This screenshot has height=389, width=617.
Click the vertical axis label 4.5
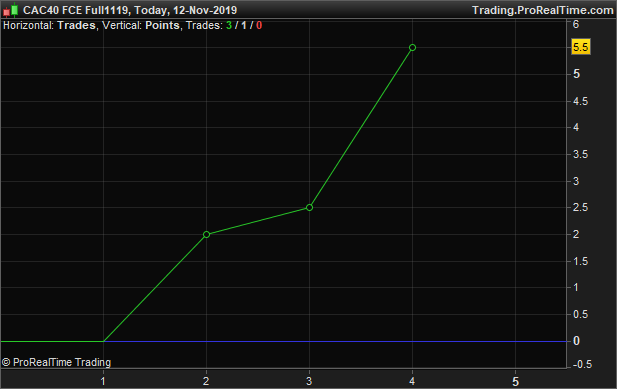(580, 101)
